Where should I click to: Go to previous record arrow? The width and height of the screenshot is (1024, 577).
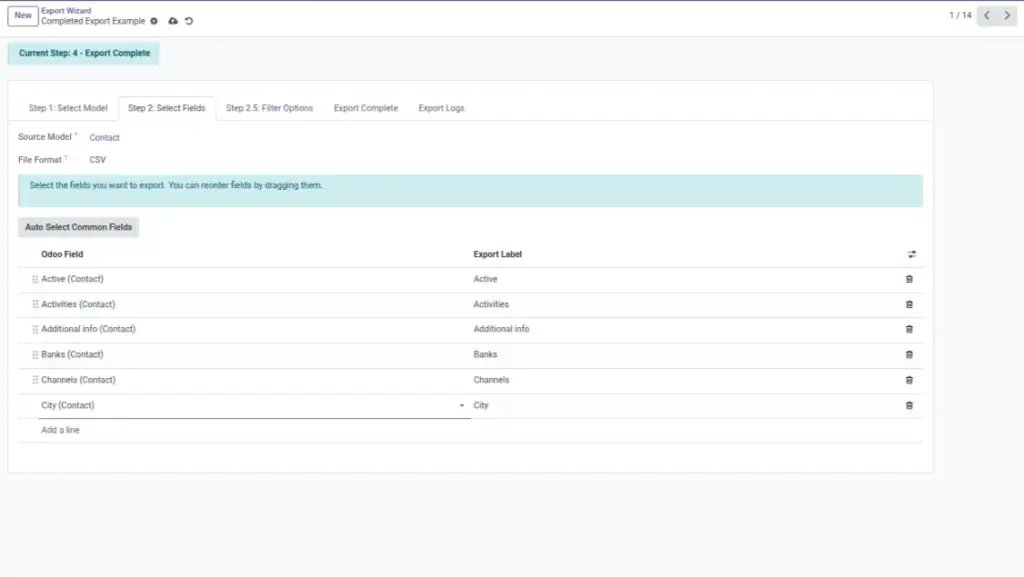tap(987, 15)
